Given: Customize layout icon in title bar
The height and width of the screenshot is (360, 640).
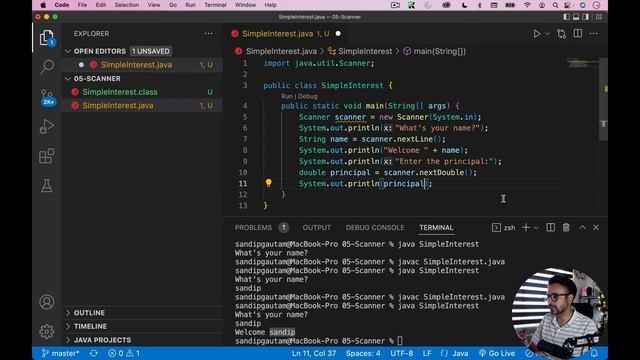Looking at the screenshot, I should pos(599,17).
